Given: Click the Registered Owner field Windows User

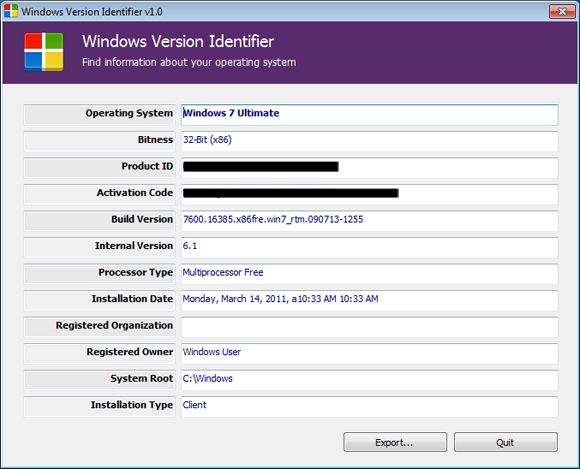Looking at the screenshot, I should coord(370,354).
